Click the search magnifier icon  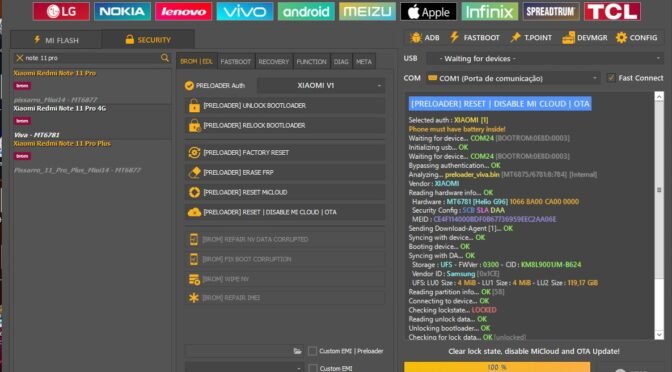(165, 57)
